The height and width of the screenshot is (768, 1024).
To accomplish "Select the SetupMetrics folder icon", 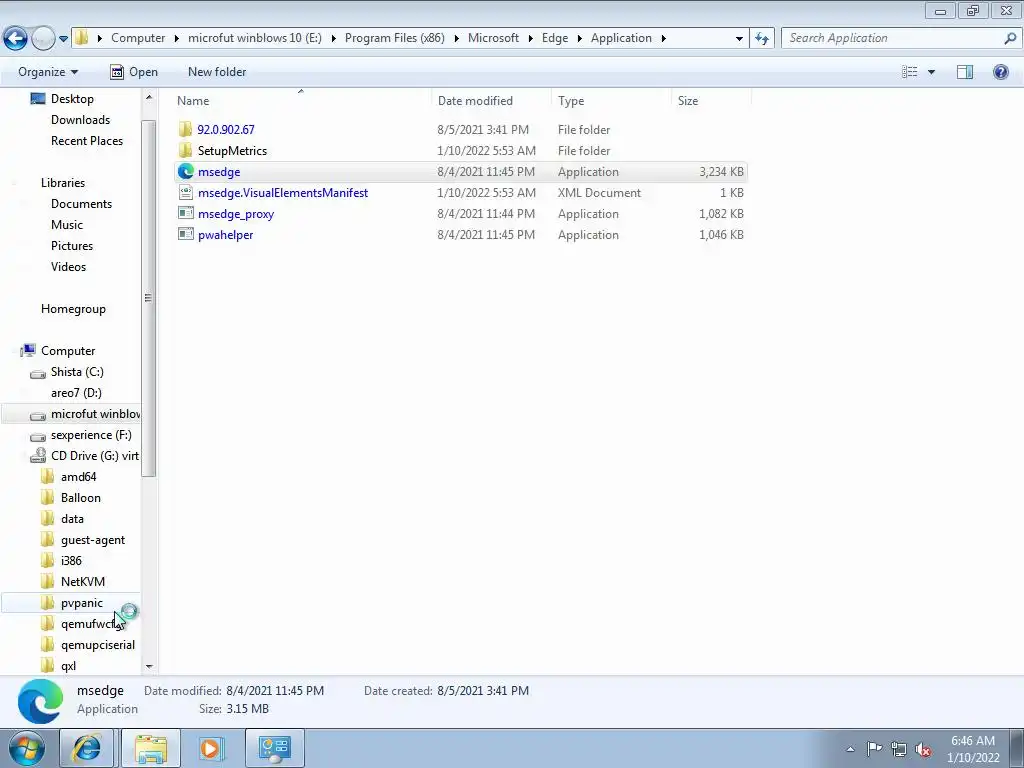I will pyautogui.click(x=185, y=150).
